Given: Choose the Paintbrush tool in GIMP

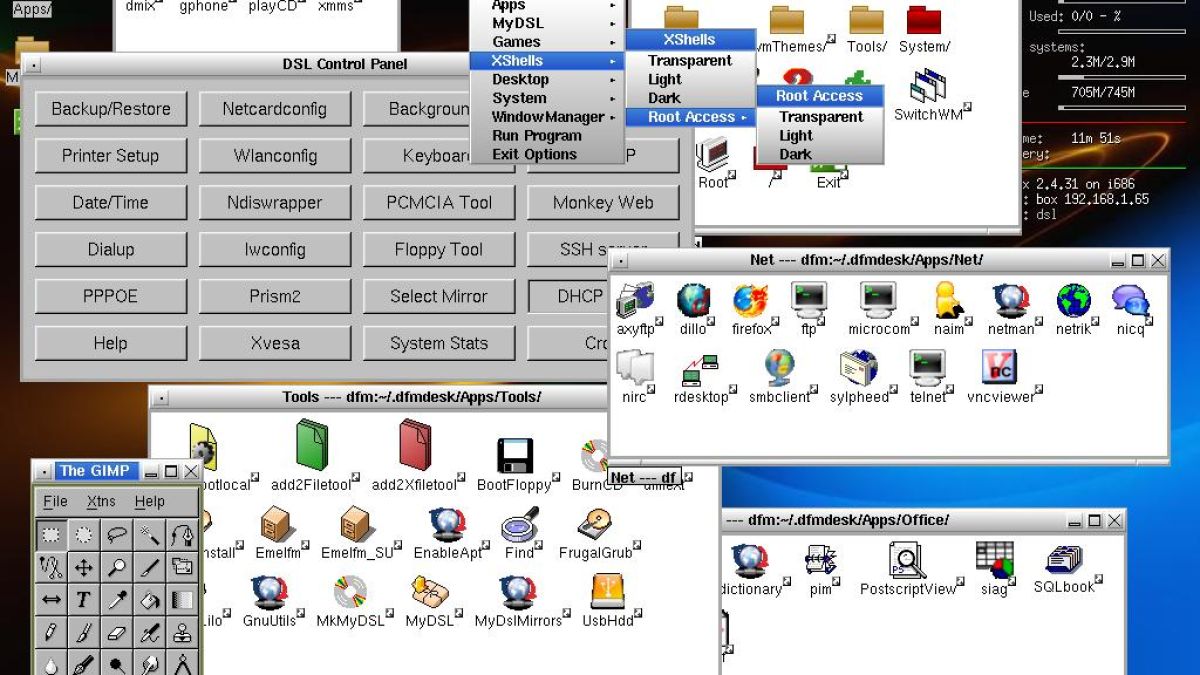Looking at the screenshot, I should point(84,634).
